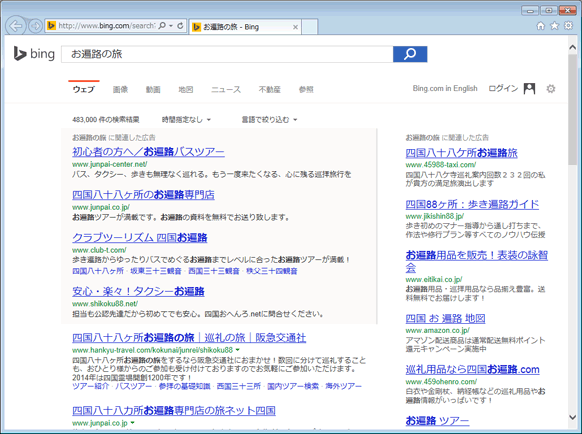This screenshot has width=582, height=434.
Task: Select the ウェブ search tab
Action: click(x=84, y=89)
